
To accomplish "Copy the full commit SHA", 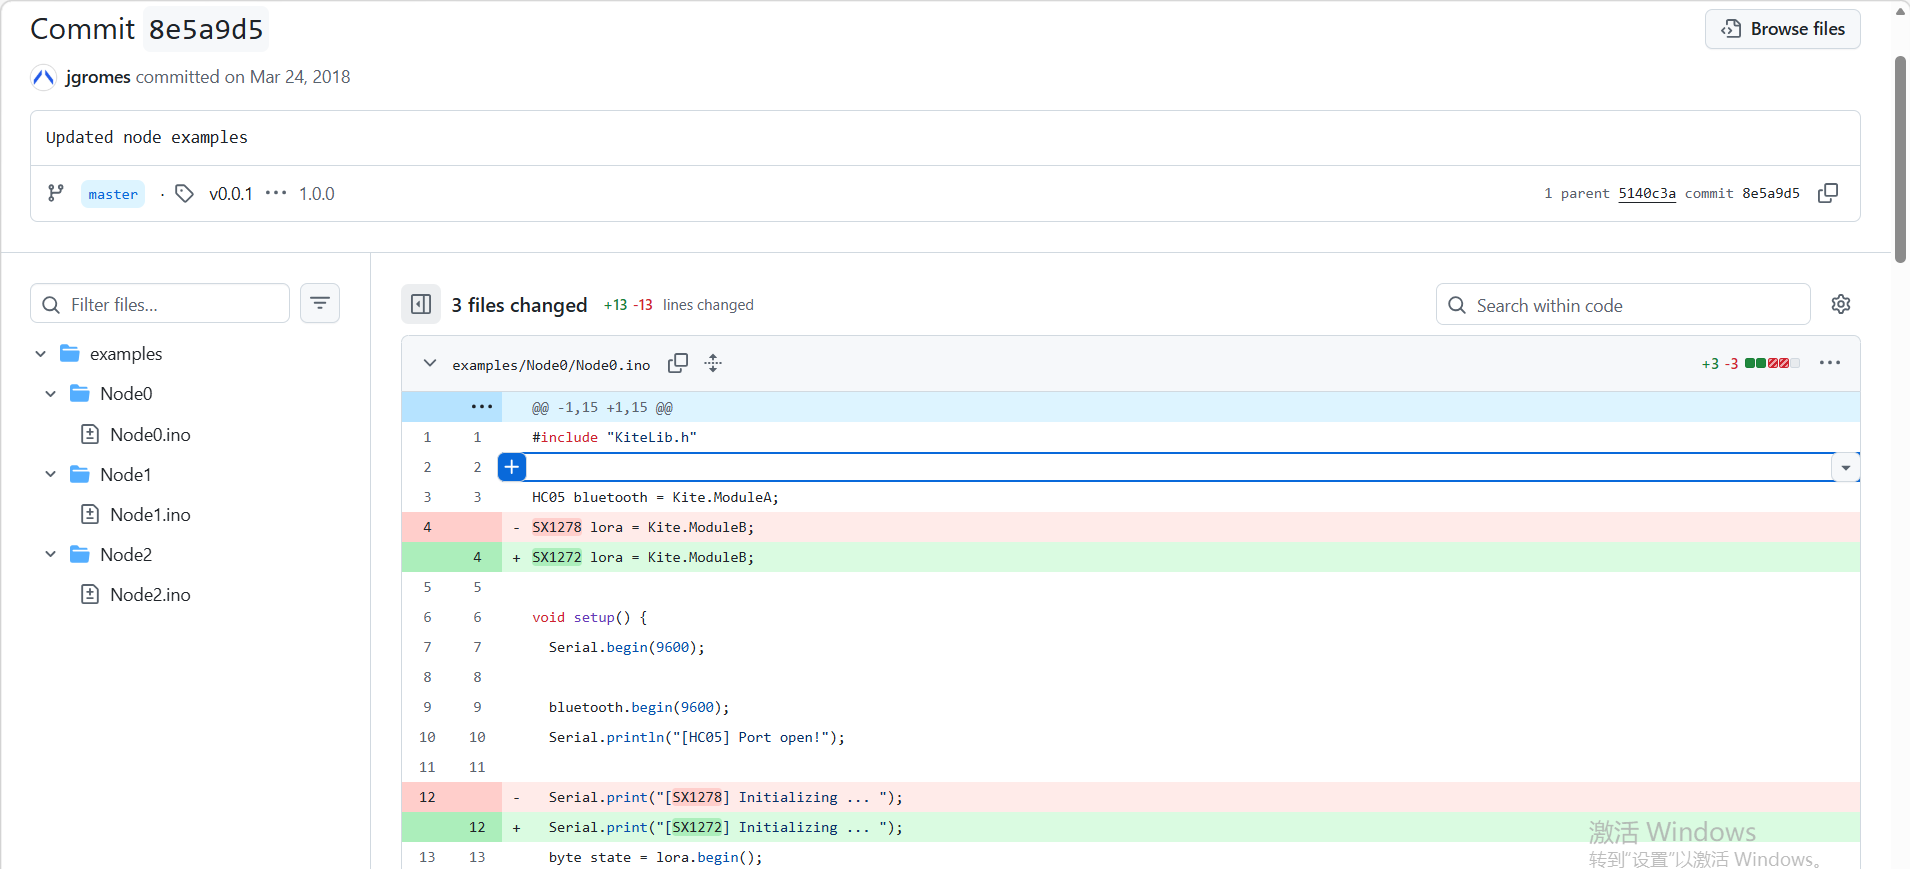I will 1828,193.
